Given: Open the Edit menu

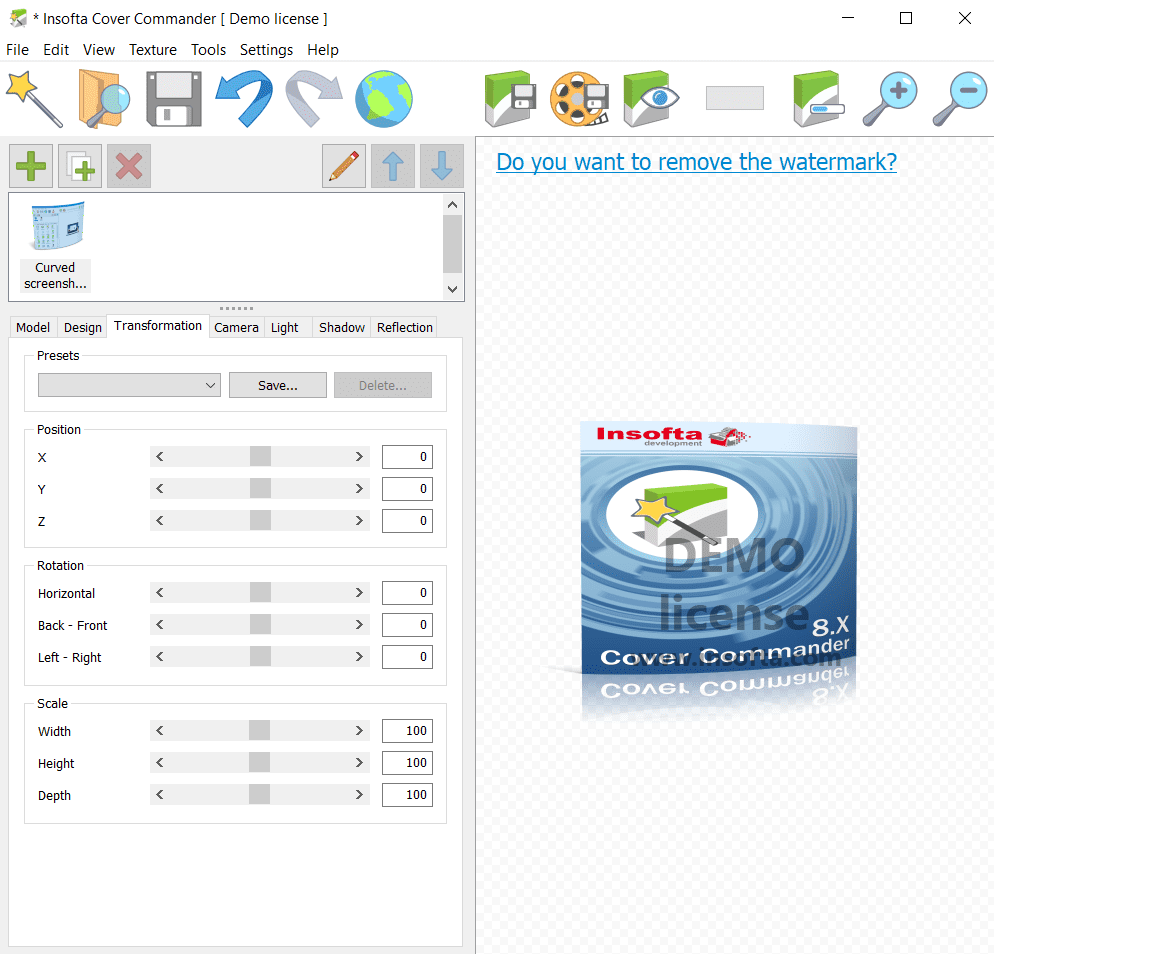Looking at the screenshot, I should pos(56,50).
